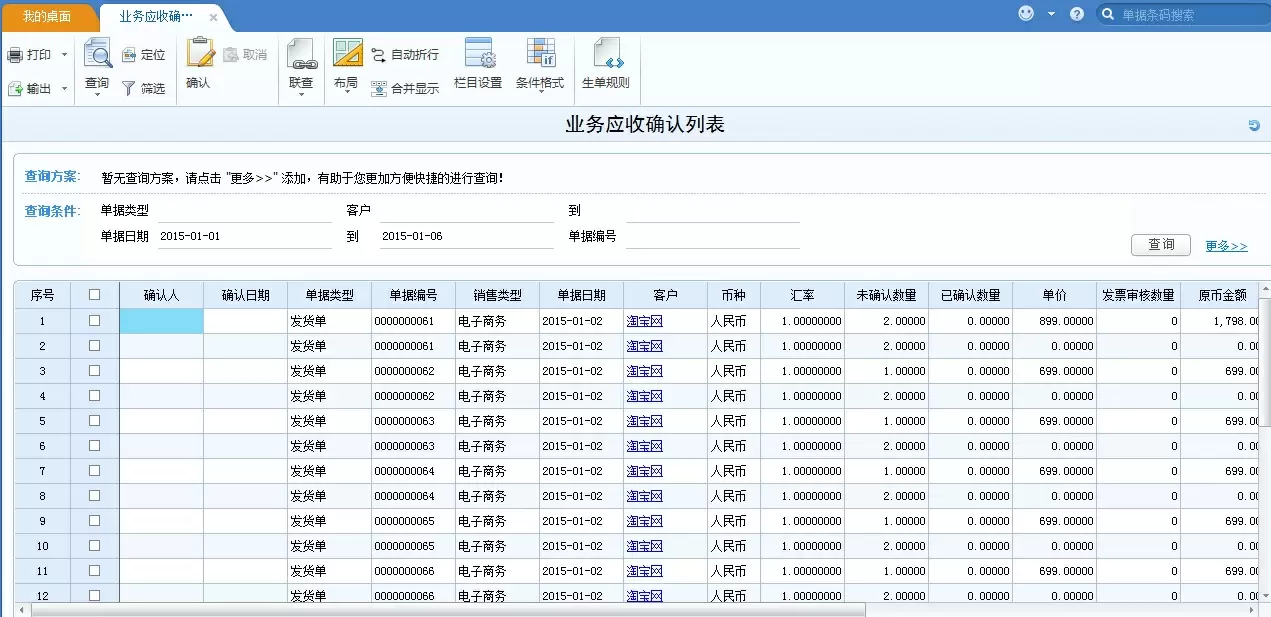Tick the row 11 checkbox
1271x617 pixels.
click(95, 571)
